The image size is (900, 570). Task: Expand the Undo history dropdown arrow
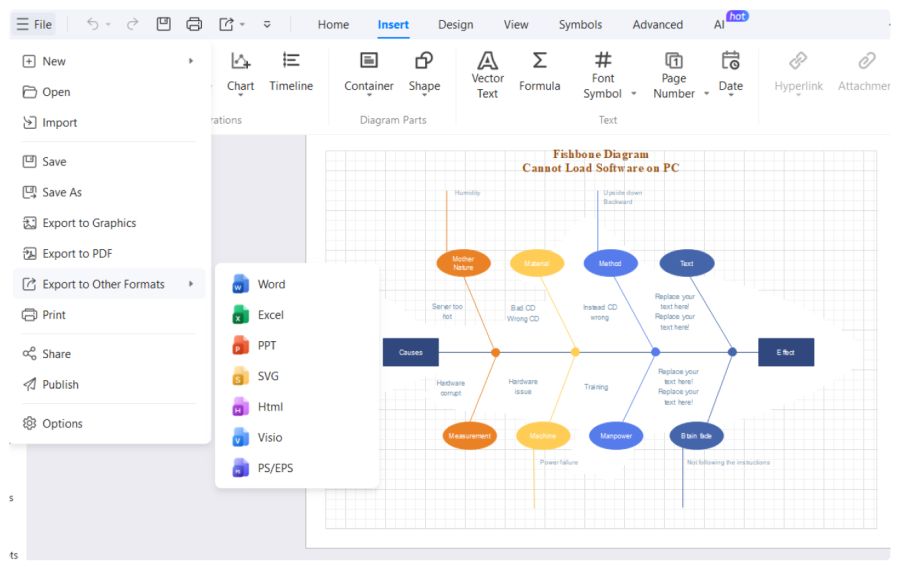(108, 24)
